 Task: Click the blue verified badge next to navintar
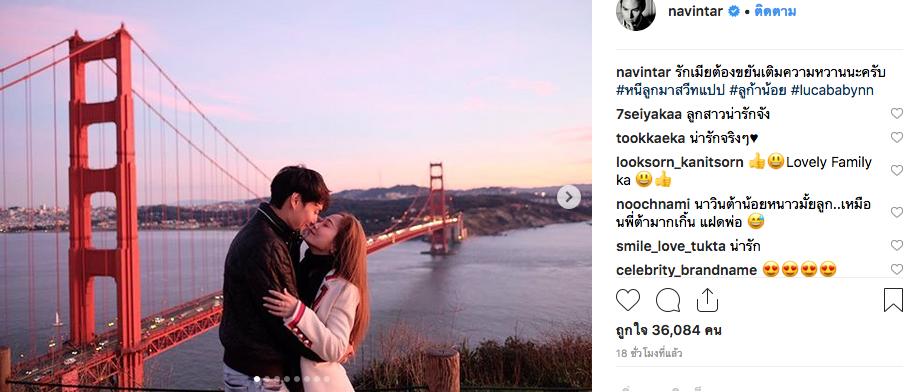click(734, 11)
